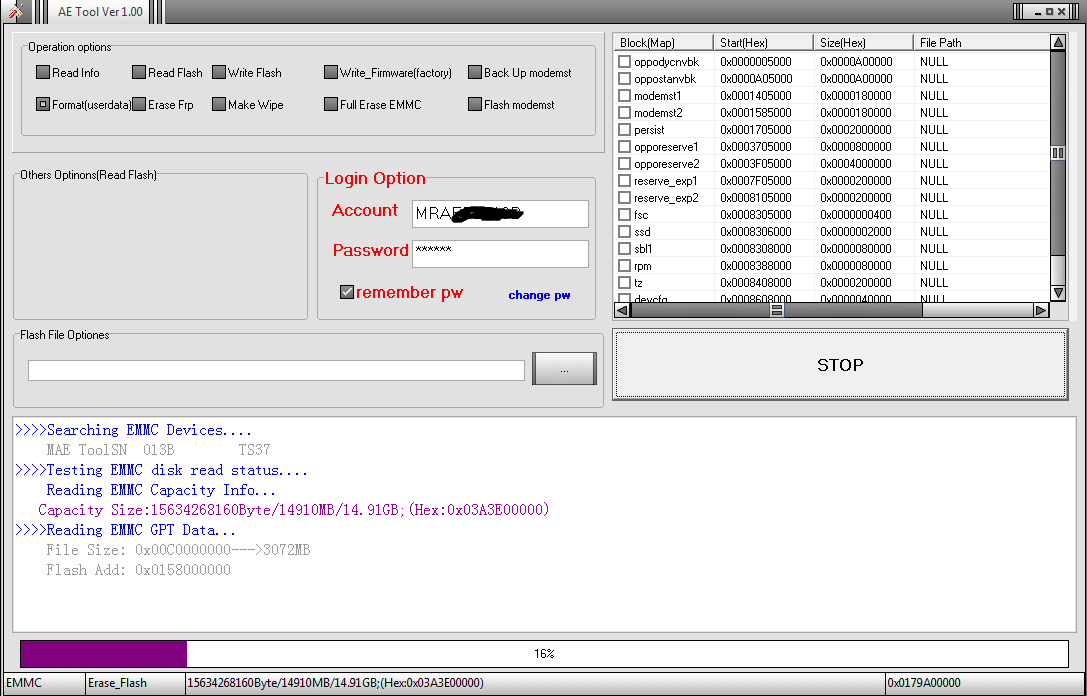Click start address 0x0008388000 of rpm
This screenshot has width=1087, height=696.
click(756, 266)
